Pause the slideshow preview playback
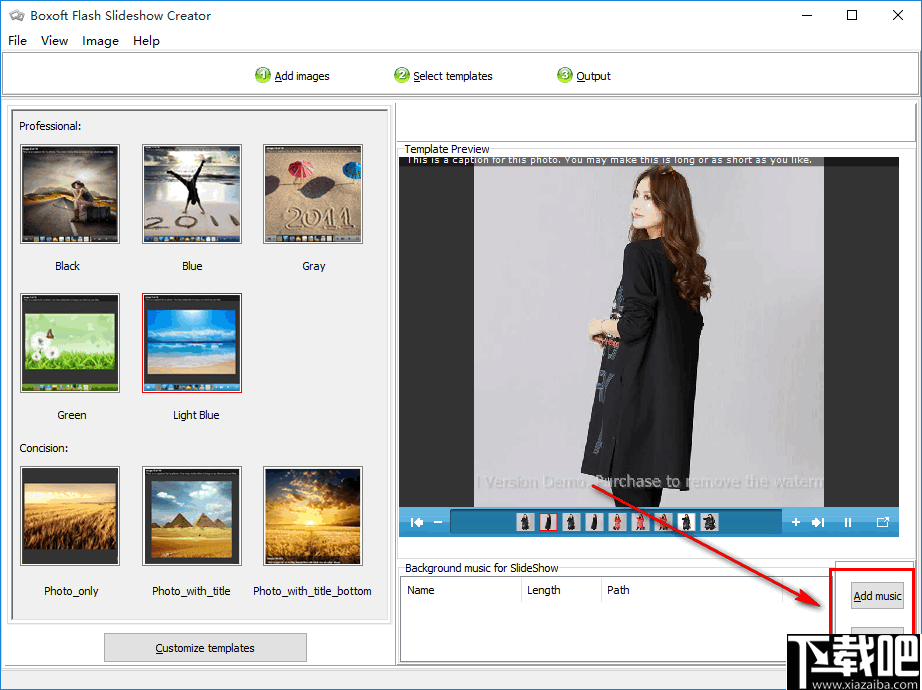 coord(848,522)
